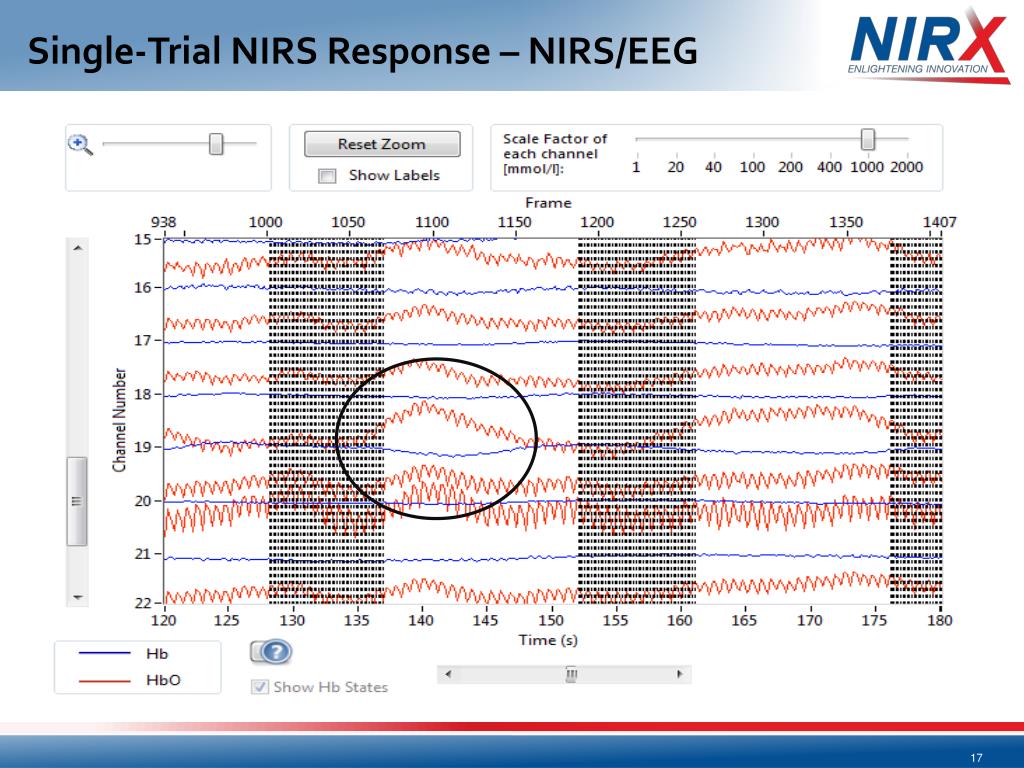Click the Frame axis title
Viewport: 1024px width, 768px height.
point(548,203)
